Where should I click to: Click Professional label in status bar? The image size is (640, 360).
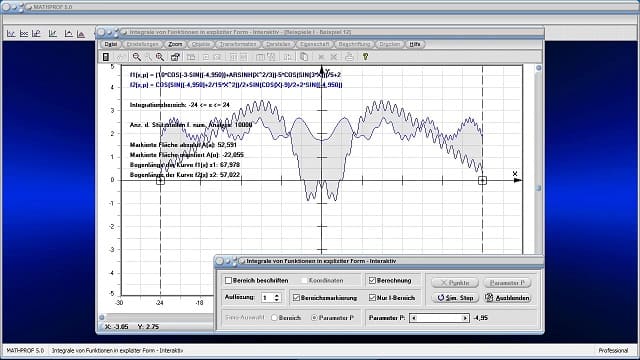point(613,351)
